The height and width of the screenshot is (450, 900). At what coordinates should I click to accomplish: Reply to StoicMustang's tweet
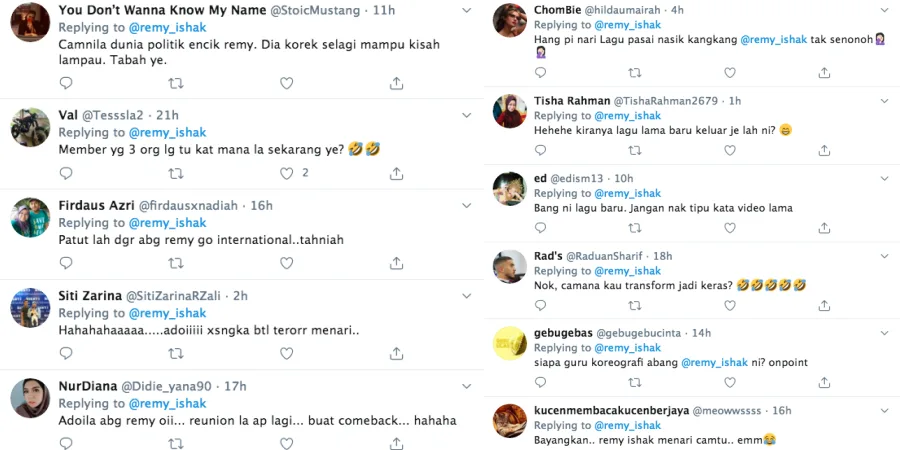(66, 83)
